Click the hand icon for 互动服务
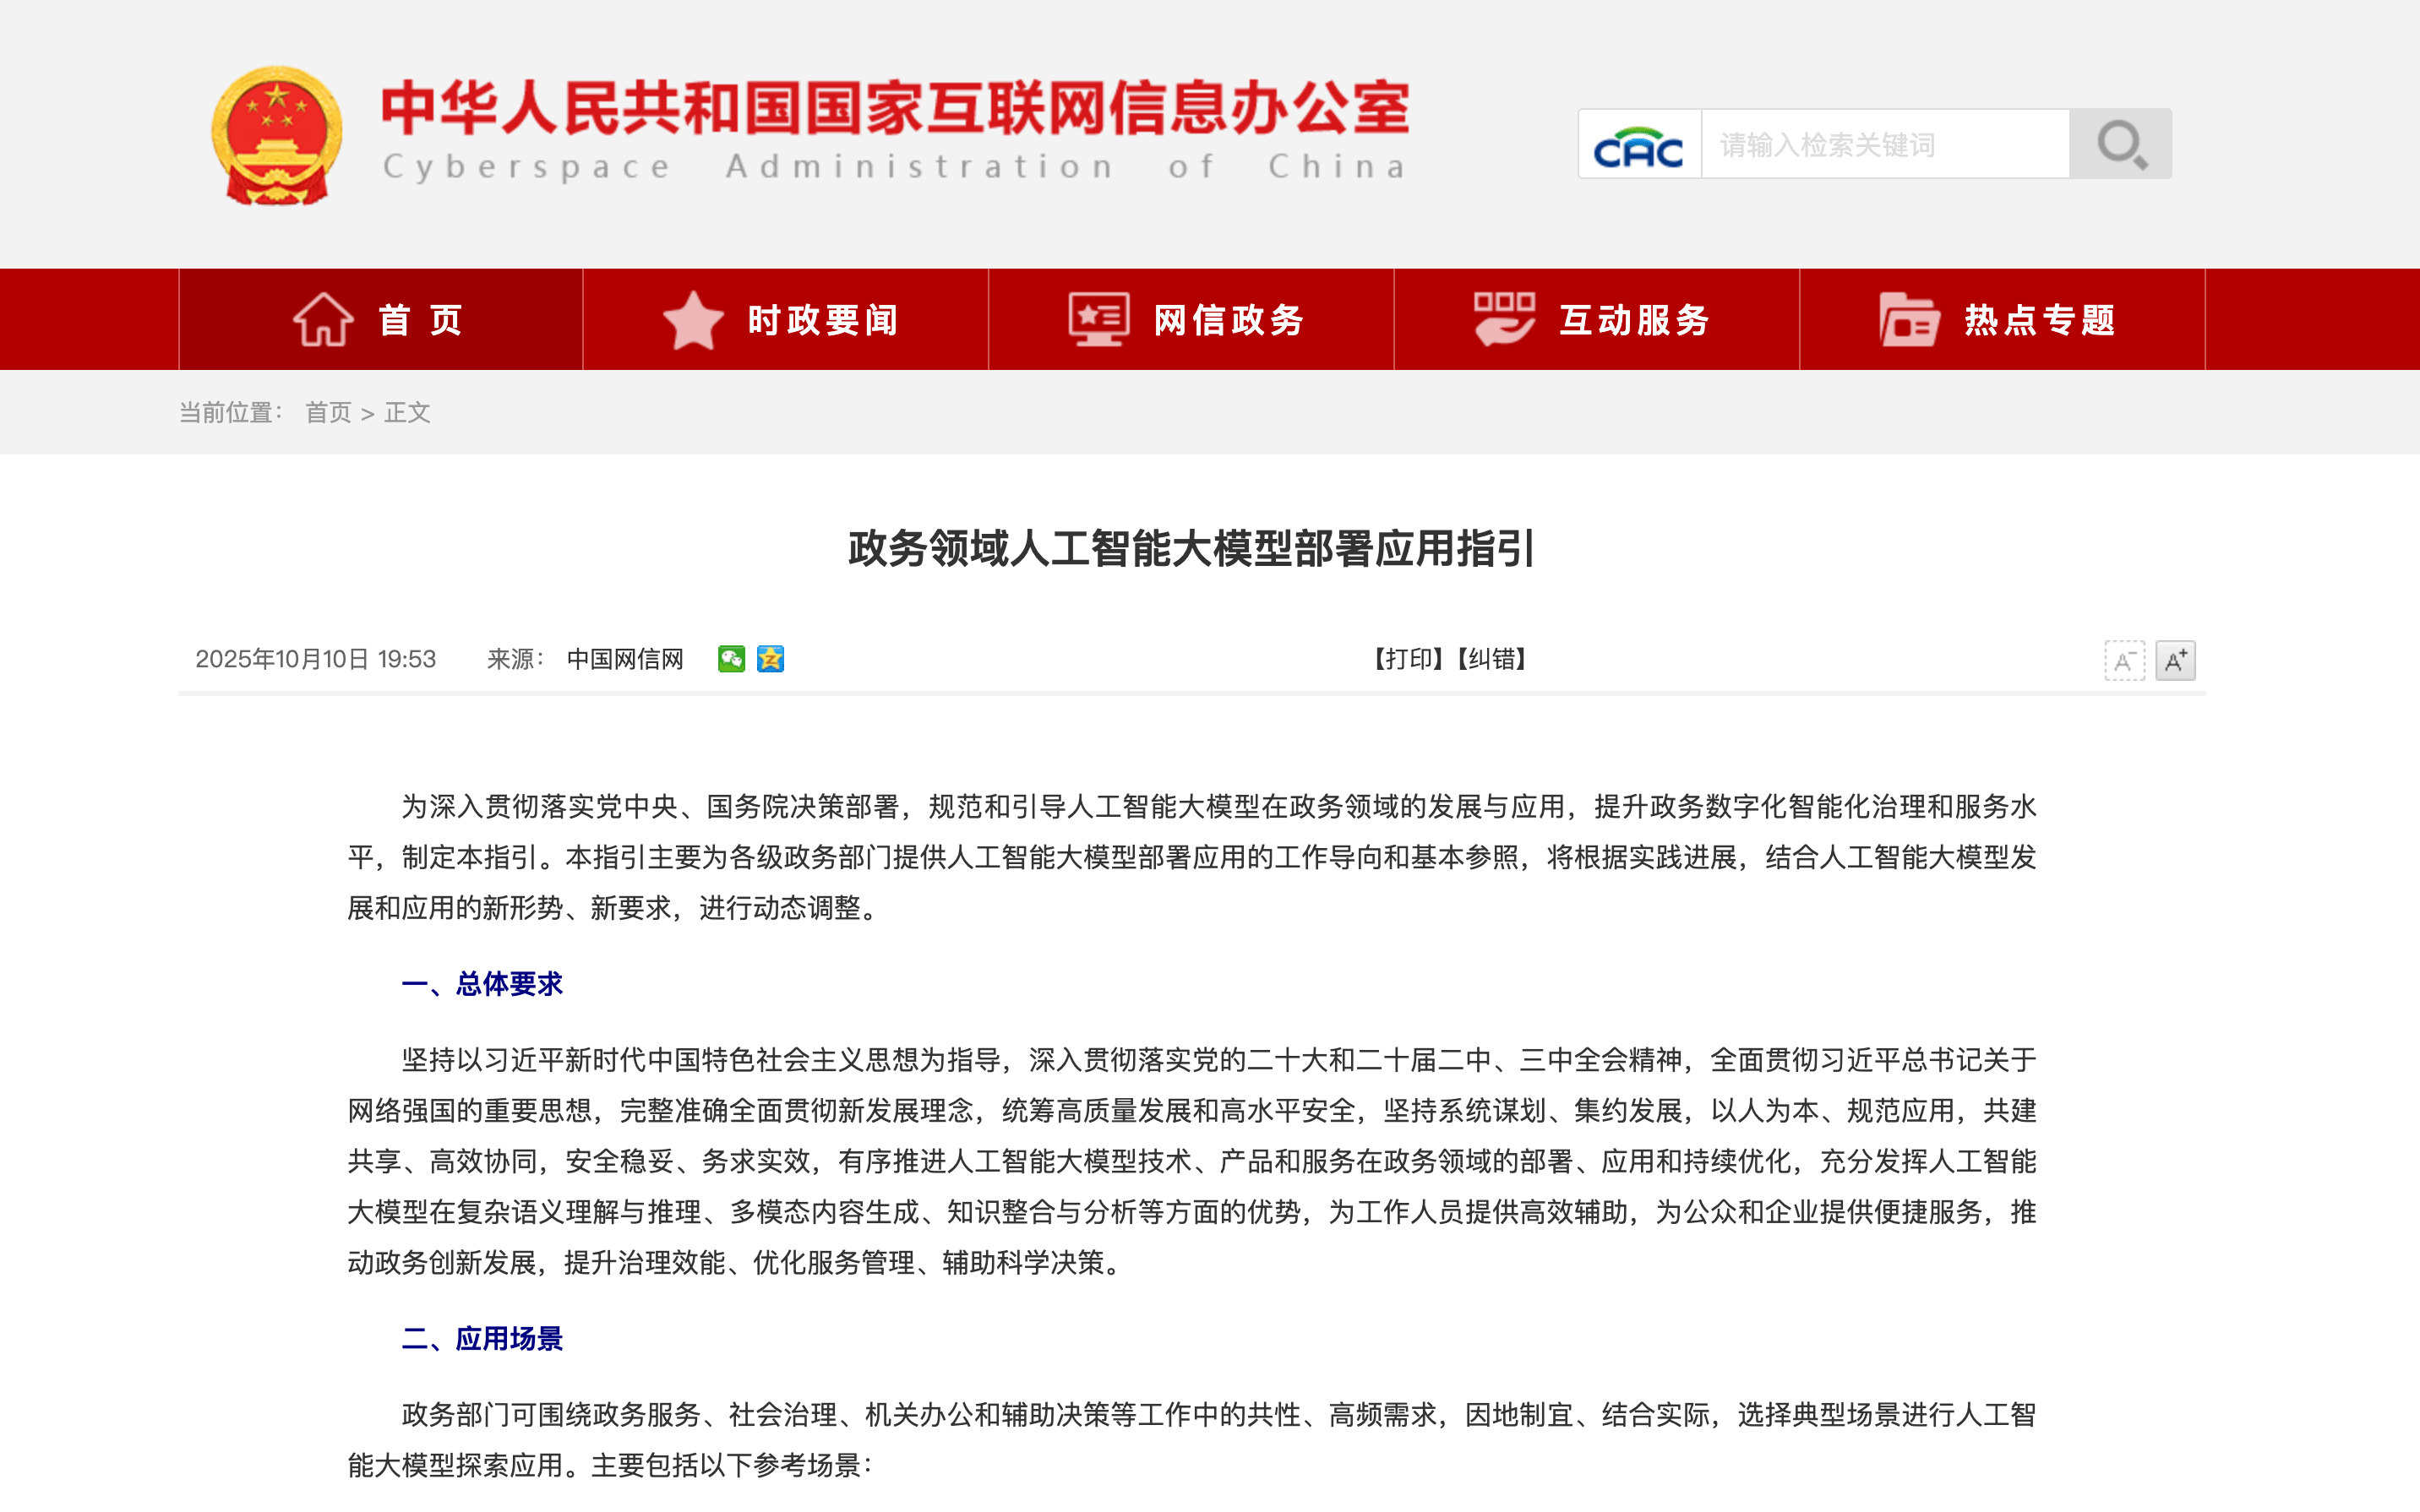2420x1512 pixels. pyautogui.click(x=1504, y=320)
